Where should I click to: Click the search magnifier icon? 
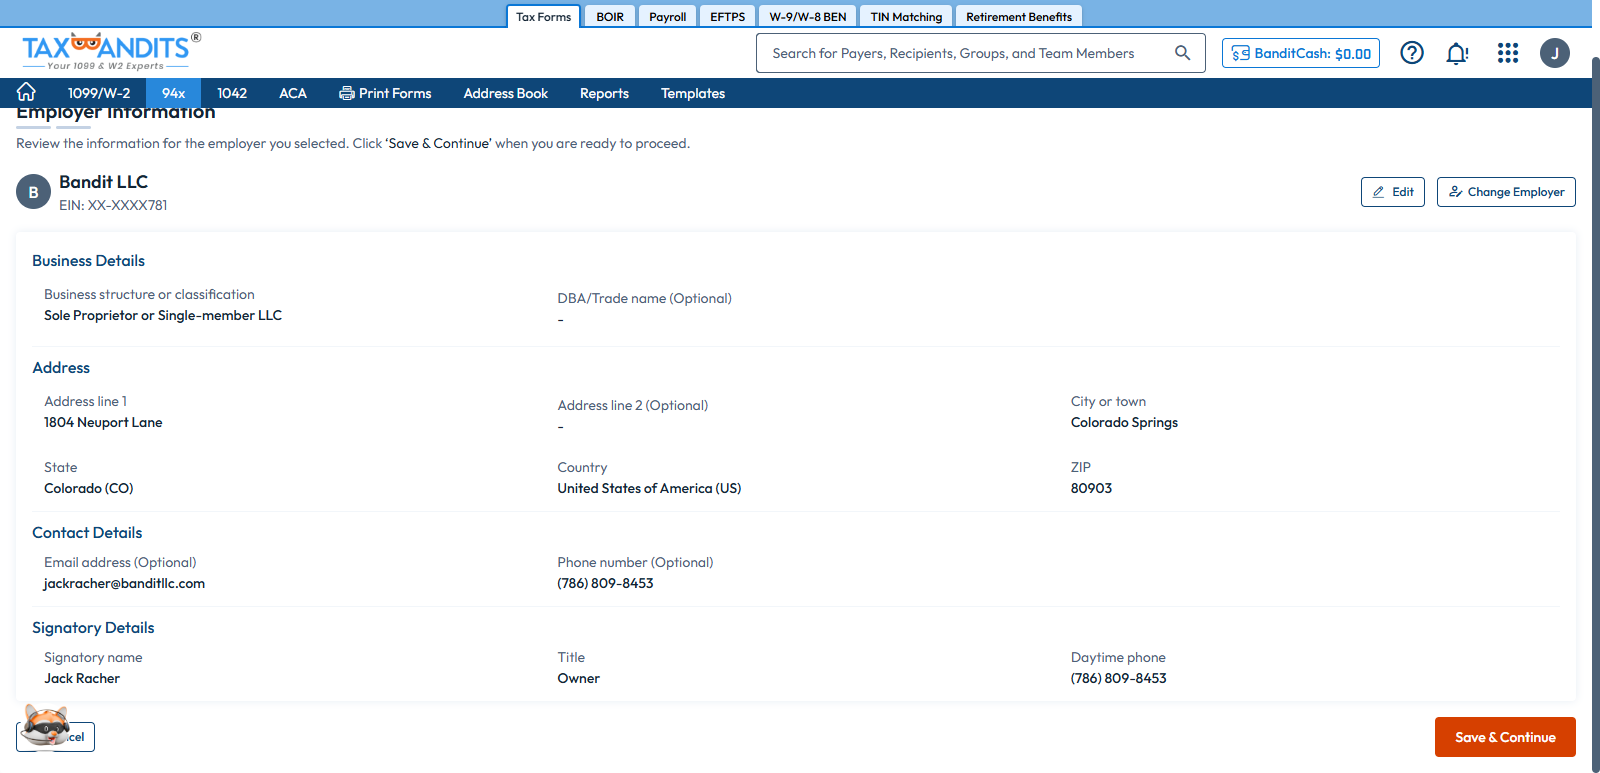coord(1182,53)
